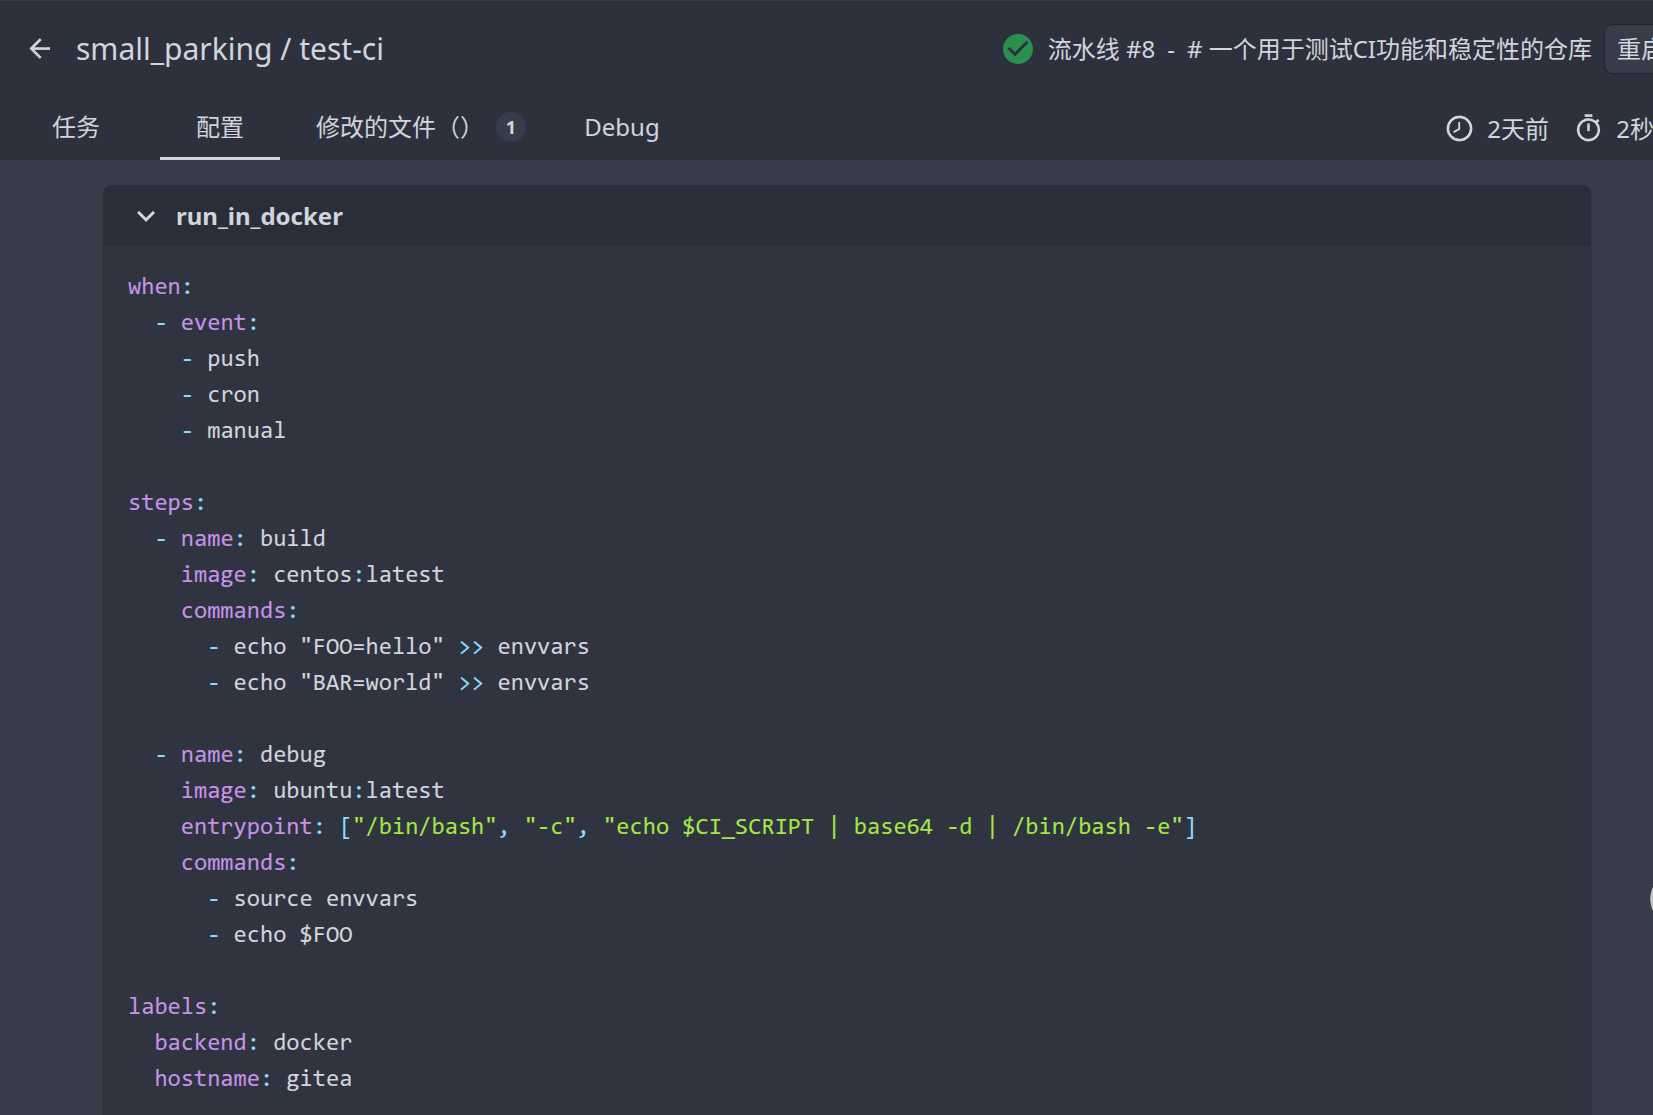
Task: Click the back arrow to leave pipeline view
Action: click(x=39, y=48)
